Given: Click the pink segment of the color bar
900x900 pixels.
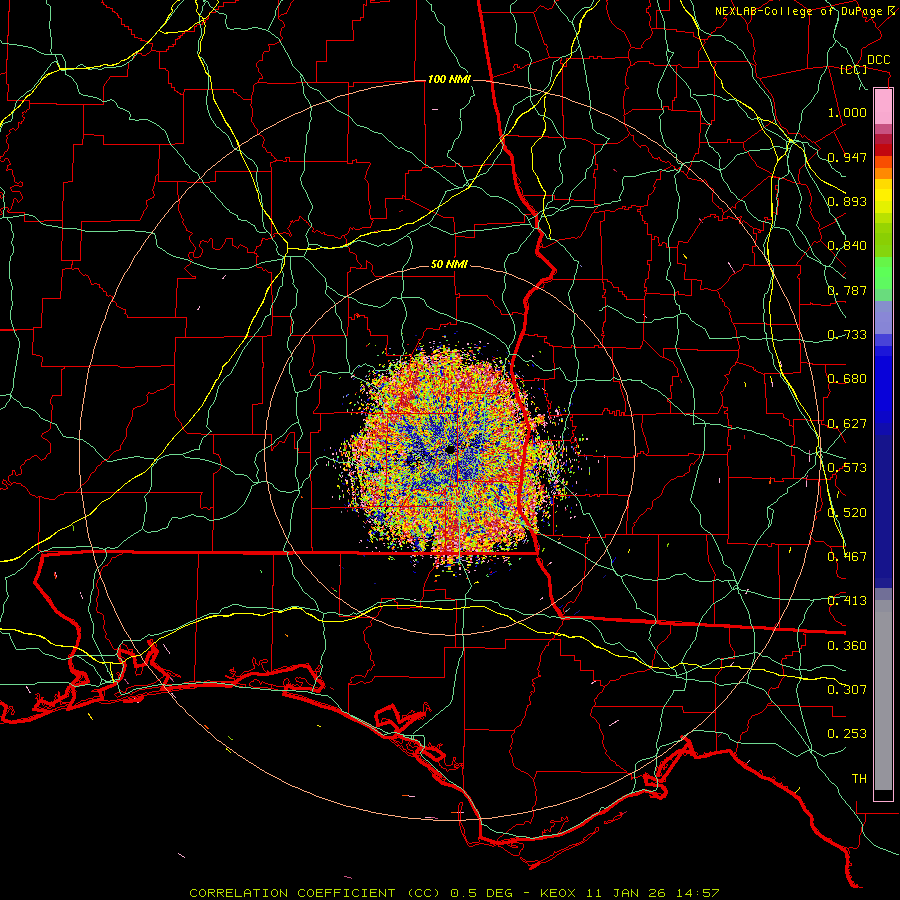Looking at the screenshot, I should tap(883, 107).
